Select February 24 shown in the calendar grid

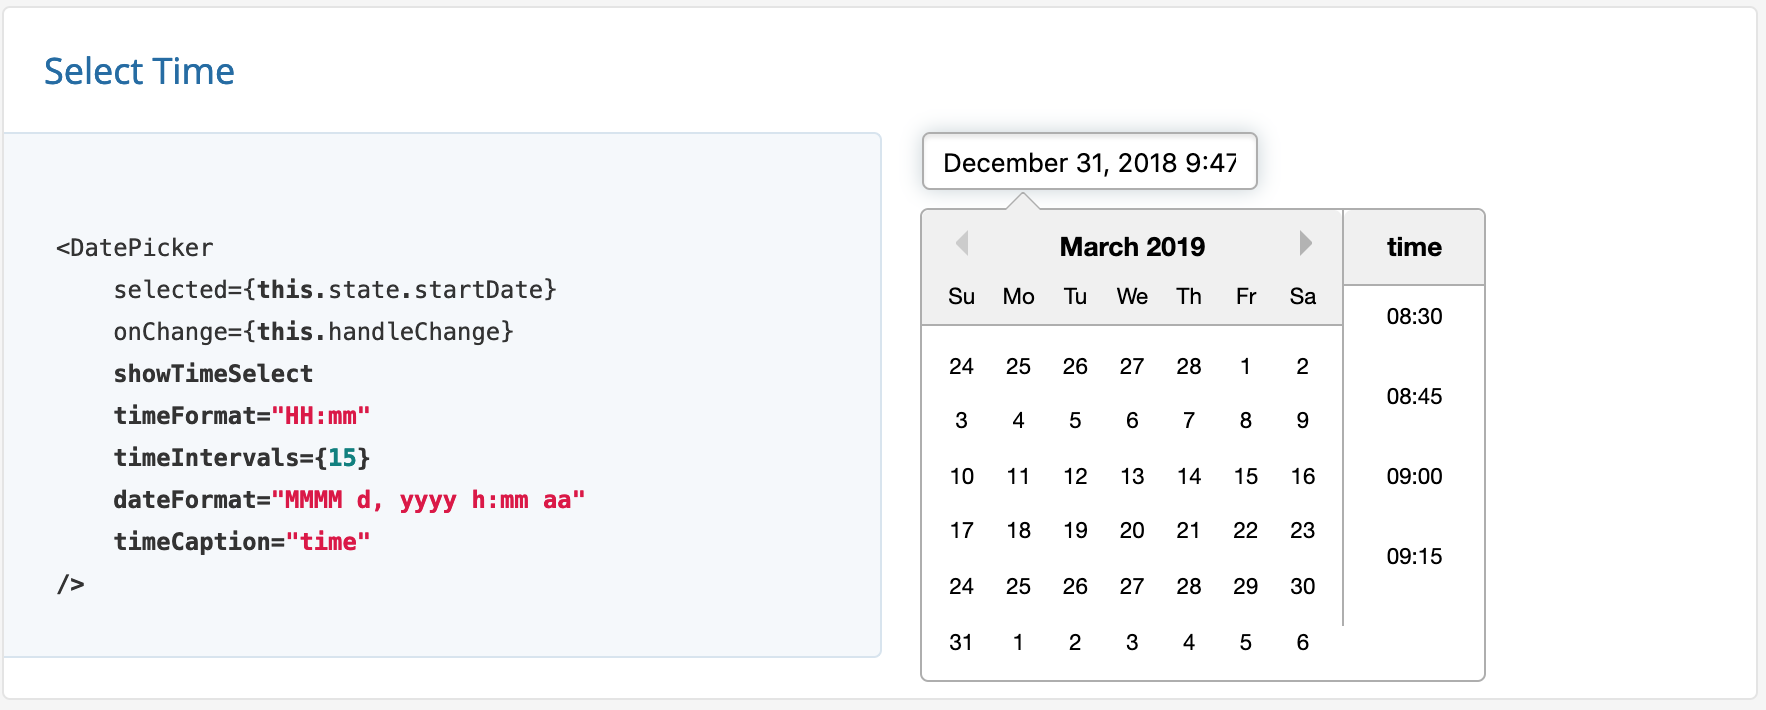point(961,366)
